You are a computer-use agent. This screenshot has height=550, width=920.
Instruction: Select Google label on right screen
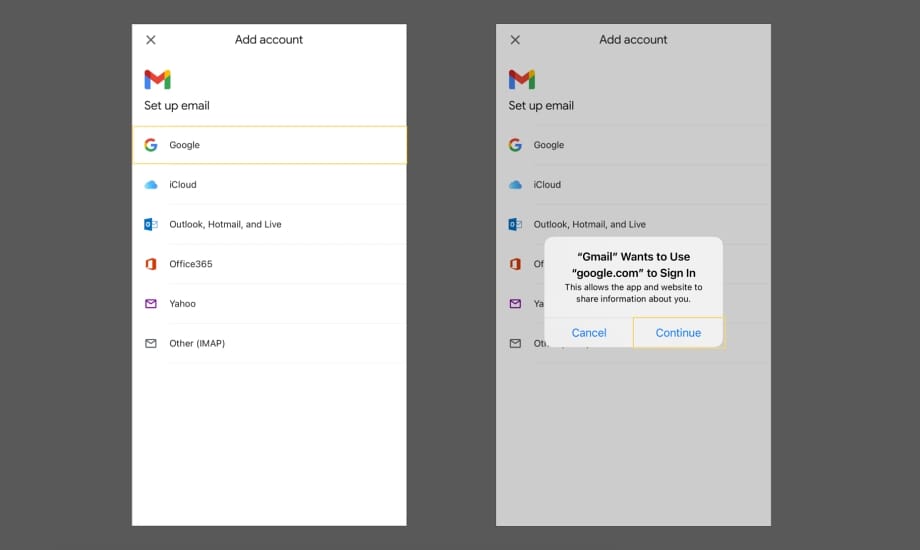(x=549, y=145)
